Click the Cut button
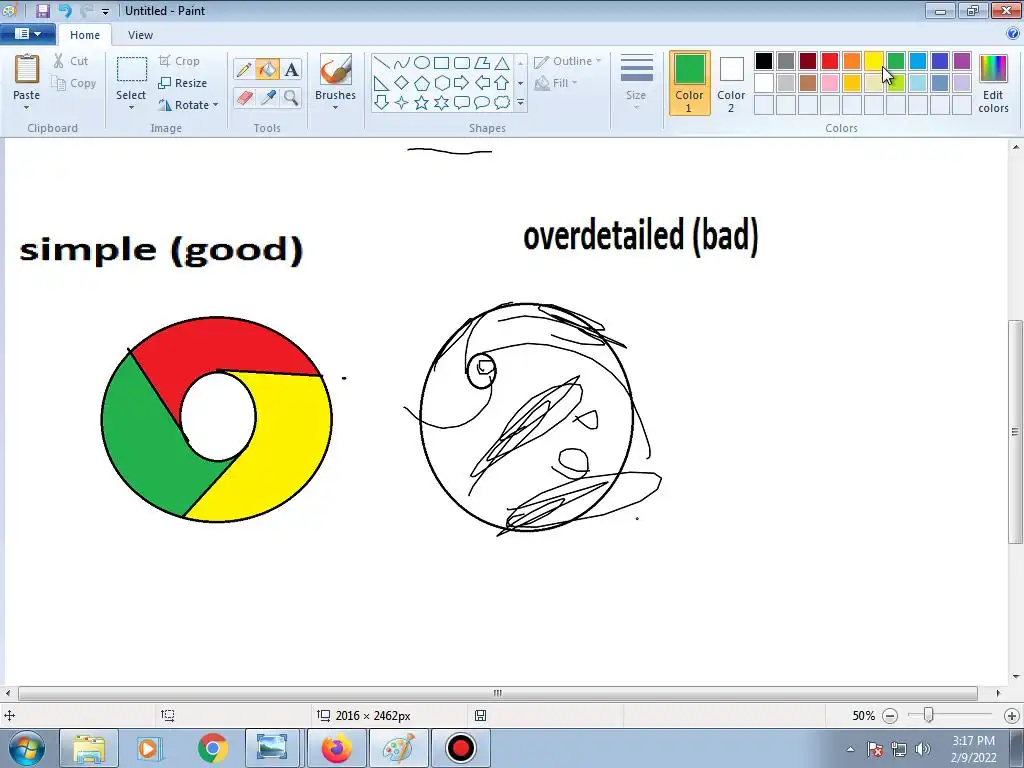Screen dimensions: 1024x768 (71, 61)
